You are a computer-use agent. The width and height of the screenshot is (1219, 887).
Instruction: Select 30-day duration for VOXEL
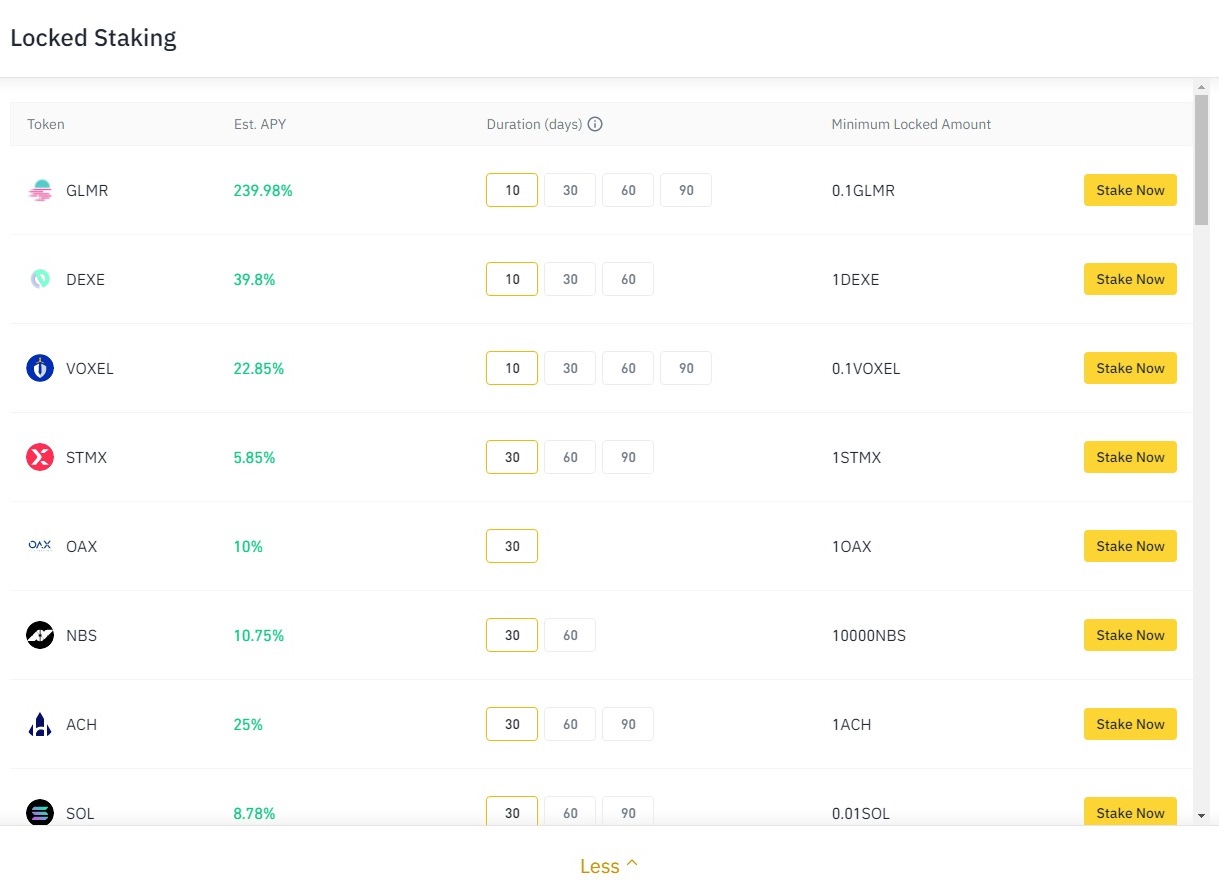click(x=570, y=368)
